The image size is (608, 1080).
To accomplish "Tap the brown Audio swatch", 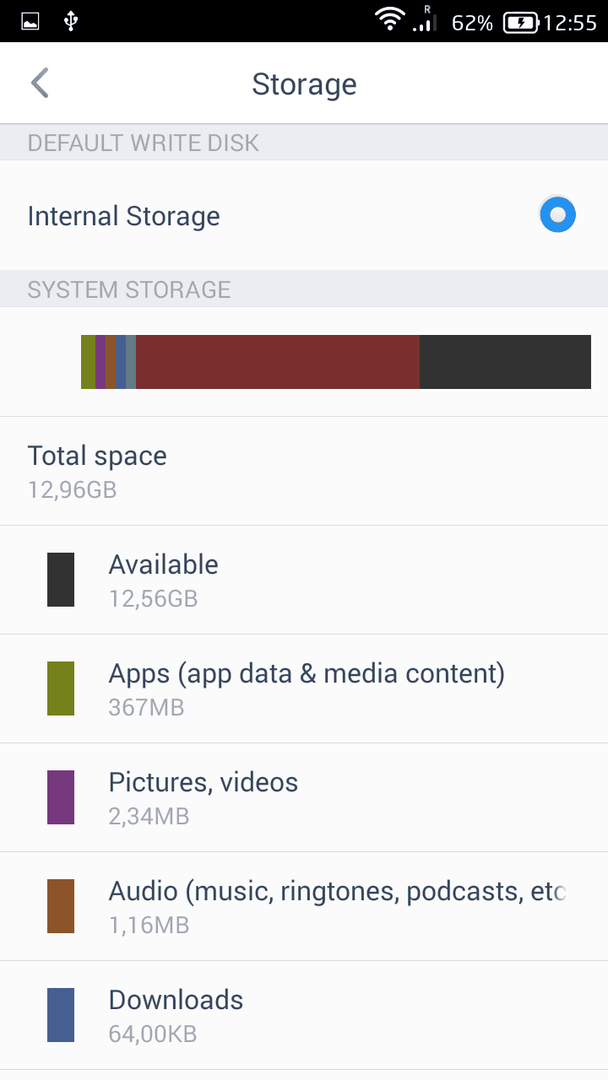I will (x=61, y=906).
